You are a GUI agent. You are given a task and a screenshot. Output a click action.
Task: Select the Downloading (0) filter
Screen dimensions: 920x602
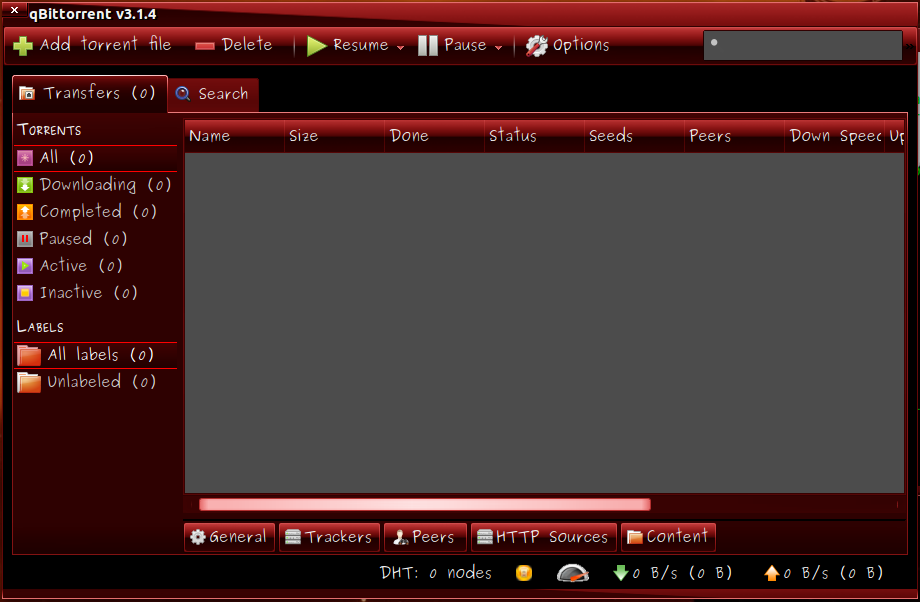pyautogui.click(x=95, y=185)
